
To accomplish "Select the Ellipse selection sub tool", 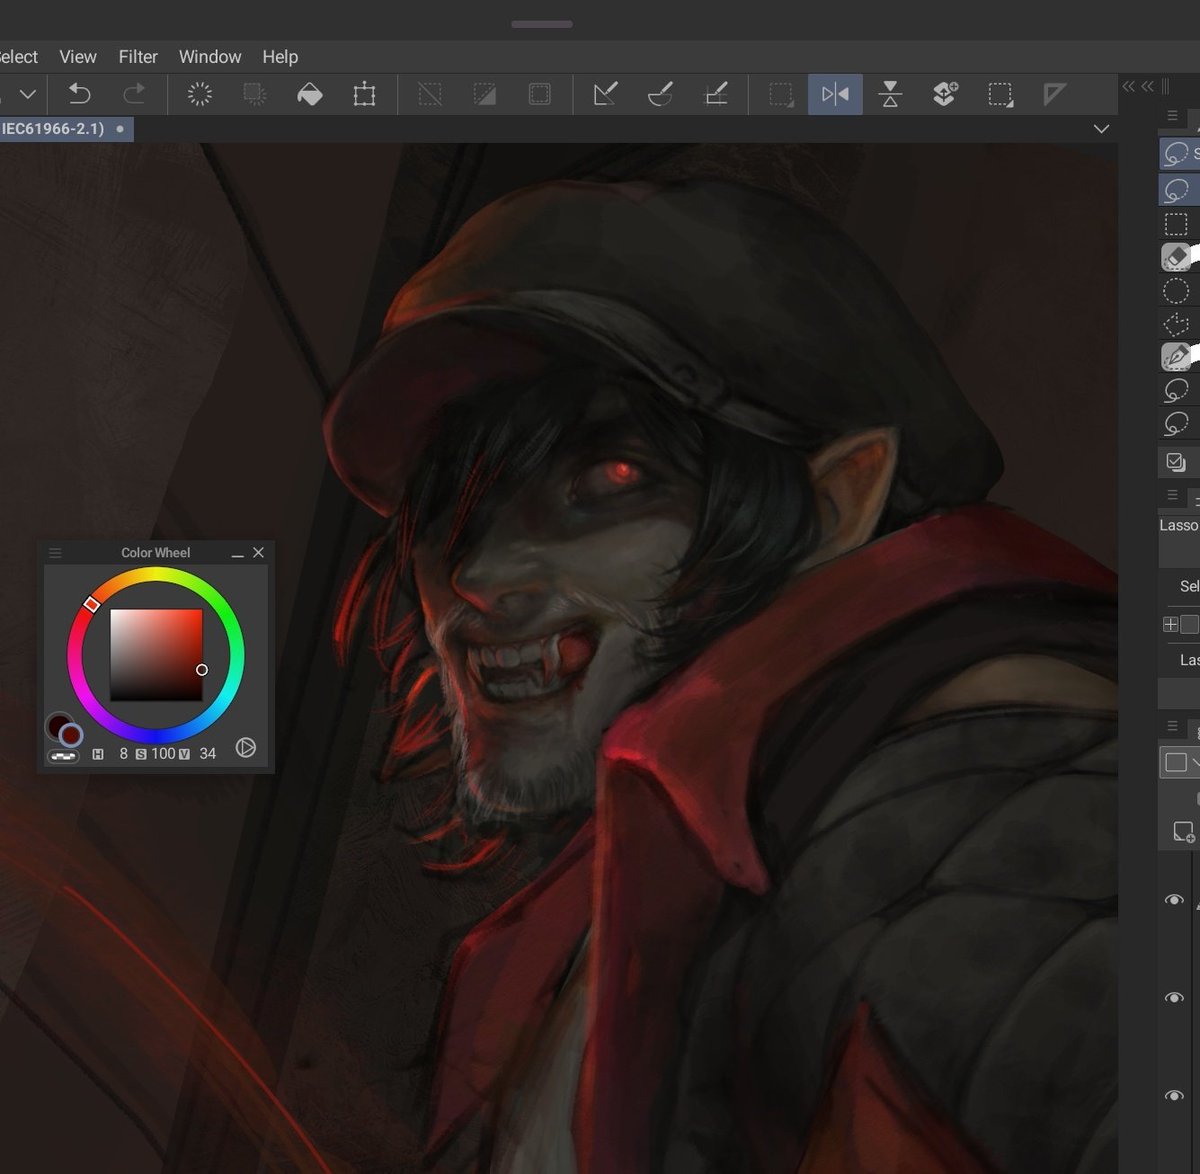I will [1177, 291].
